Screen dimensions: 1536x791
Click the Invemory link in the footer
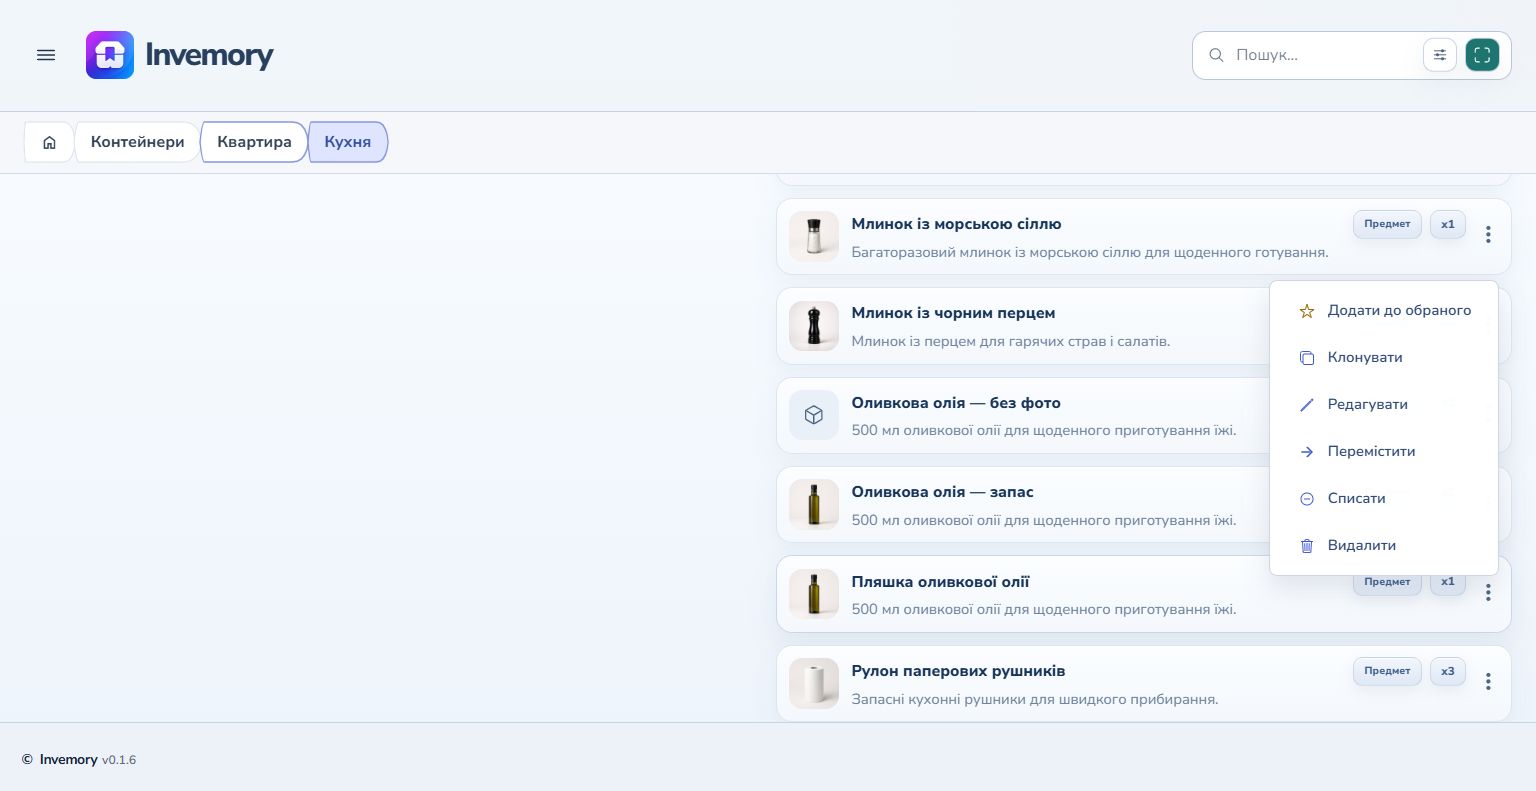69,760
